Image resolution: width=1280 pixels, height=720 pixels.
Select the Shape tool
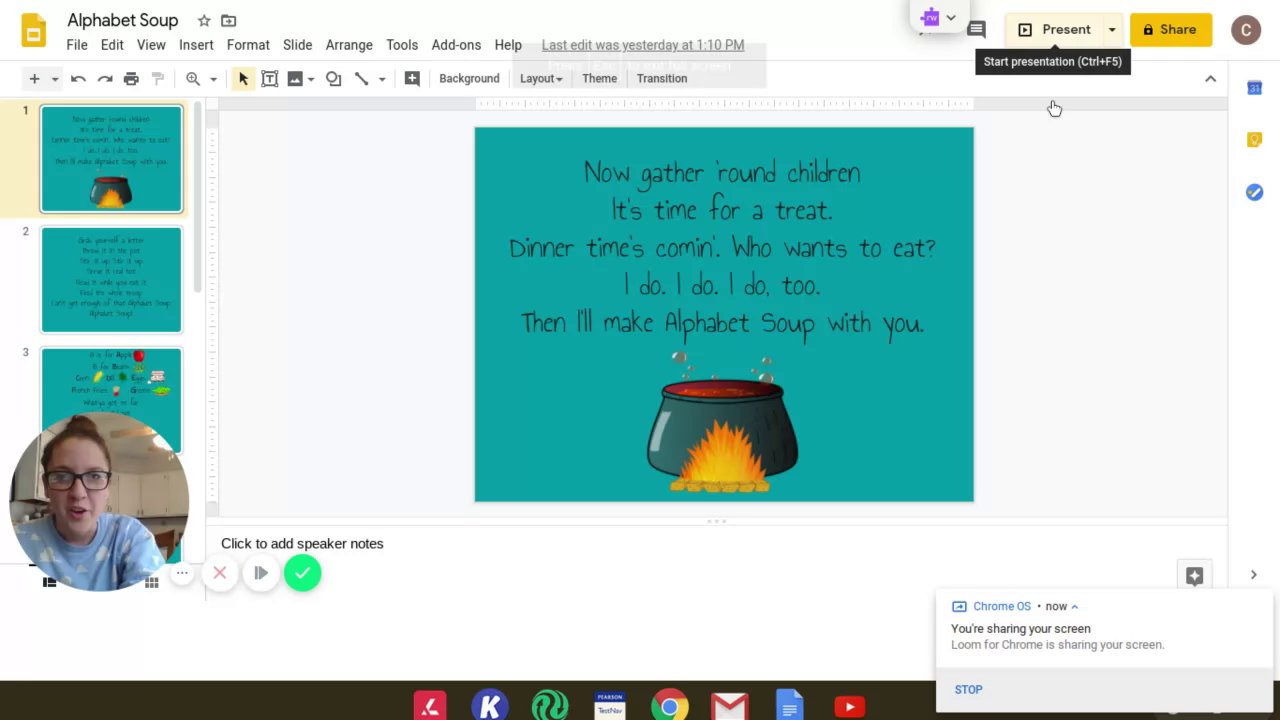334,78
